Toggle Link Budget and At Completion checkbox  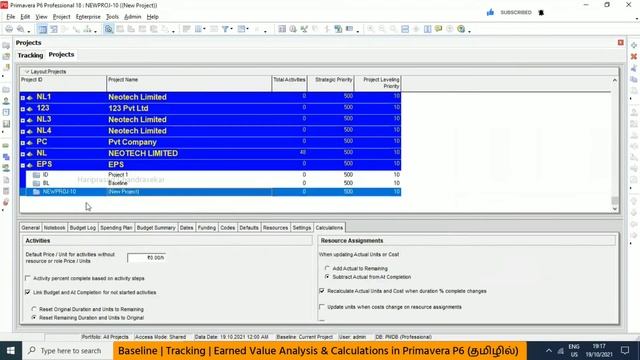28,292
